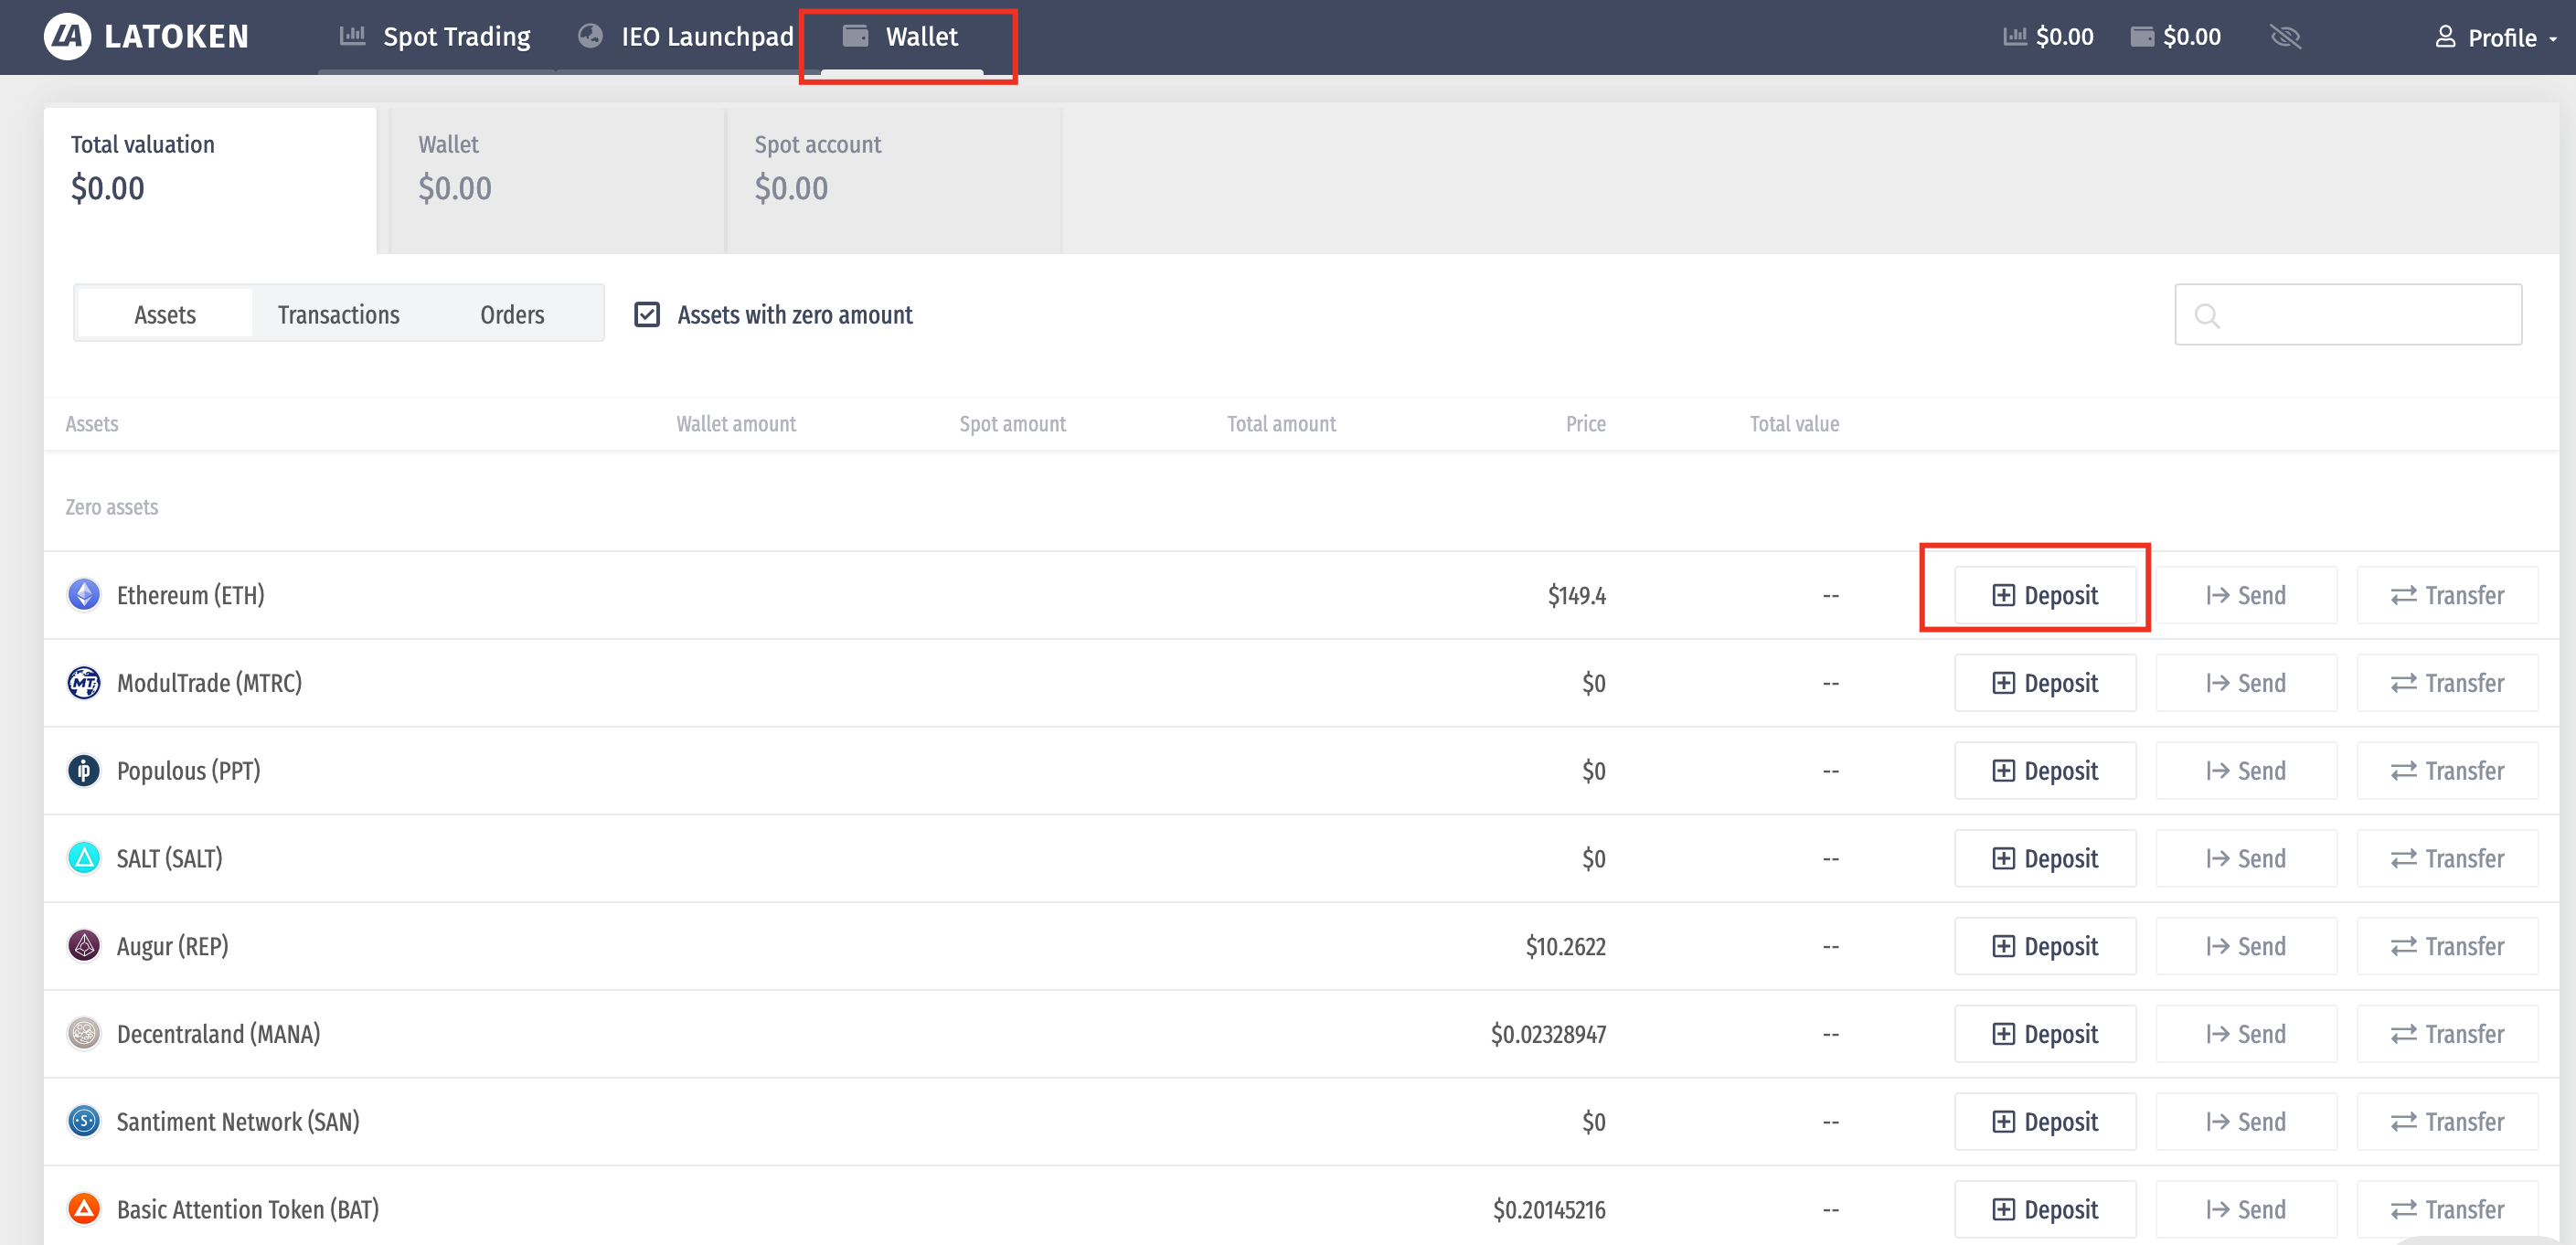Click the Basic Attention Token icon

click(84, 1209)
